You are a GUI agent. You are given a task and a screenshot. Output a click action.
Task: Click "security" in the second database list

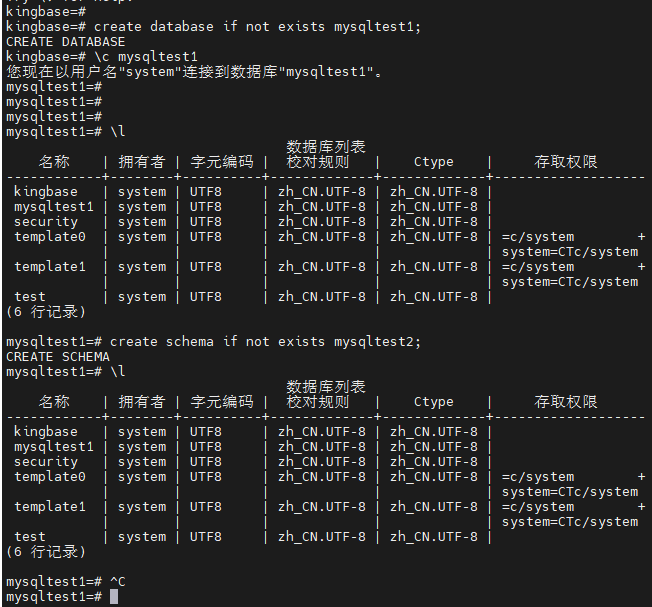46,462
